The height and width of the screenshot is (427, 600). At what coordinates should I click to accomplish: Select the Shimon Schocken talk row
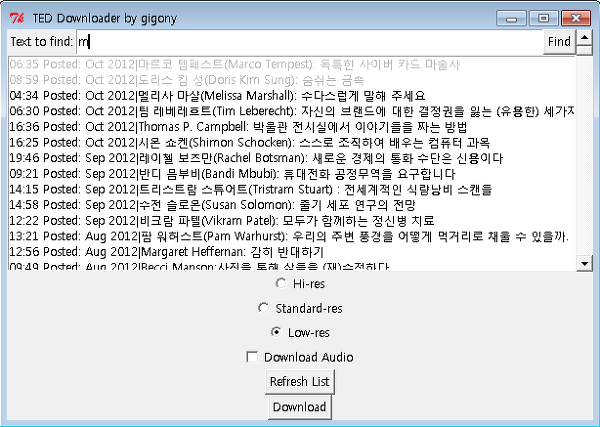pos(292,143)
